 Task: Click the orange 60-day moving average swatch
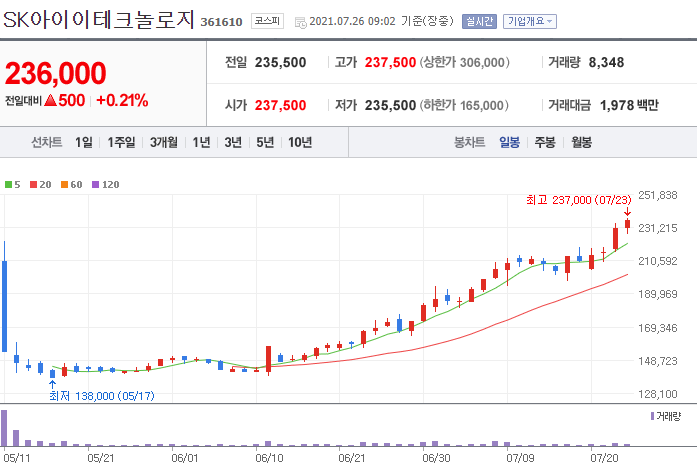tap(64, 184)
